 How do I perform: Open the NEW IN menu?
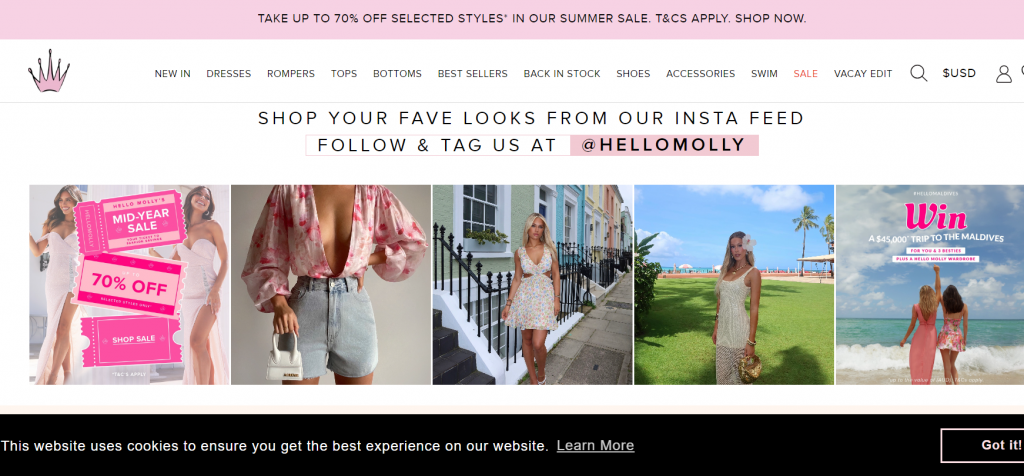click(x=172, y=74)
